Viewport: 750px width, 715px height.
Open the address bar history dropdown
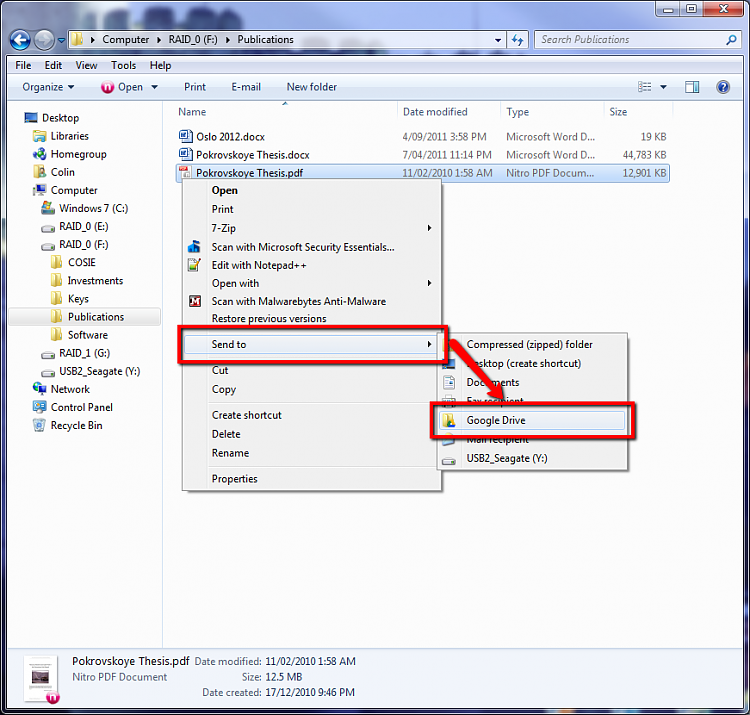(x=498, y=40)
